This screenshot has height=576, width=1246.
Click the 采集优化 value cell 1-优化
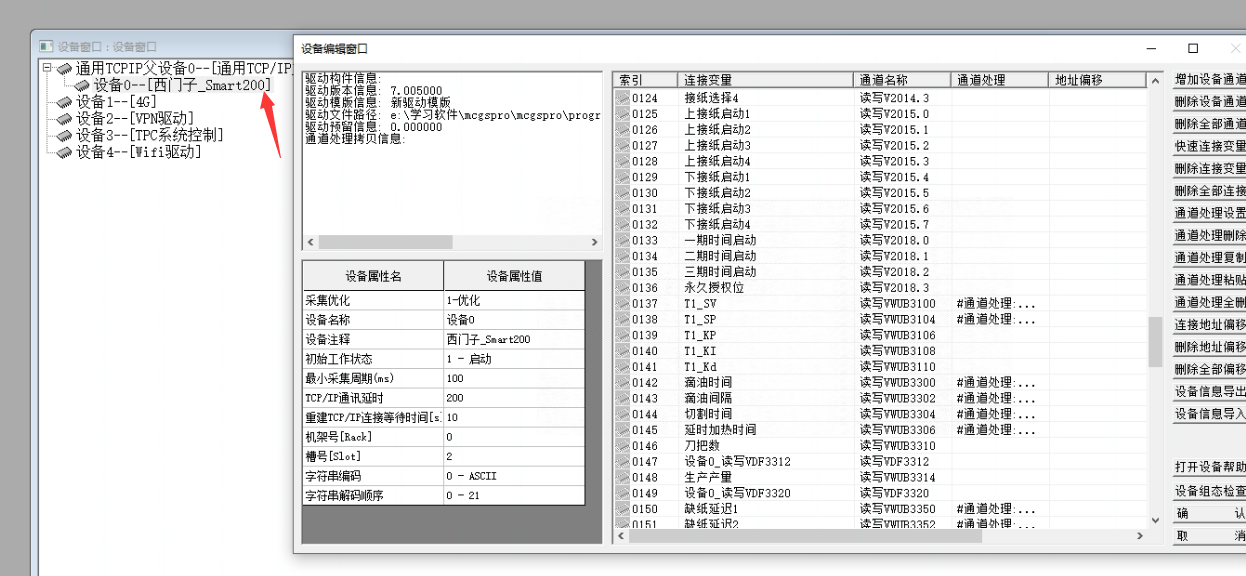click(514, 300)
